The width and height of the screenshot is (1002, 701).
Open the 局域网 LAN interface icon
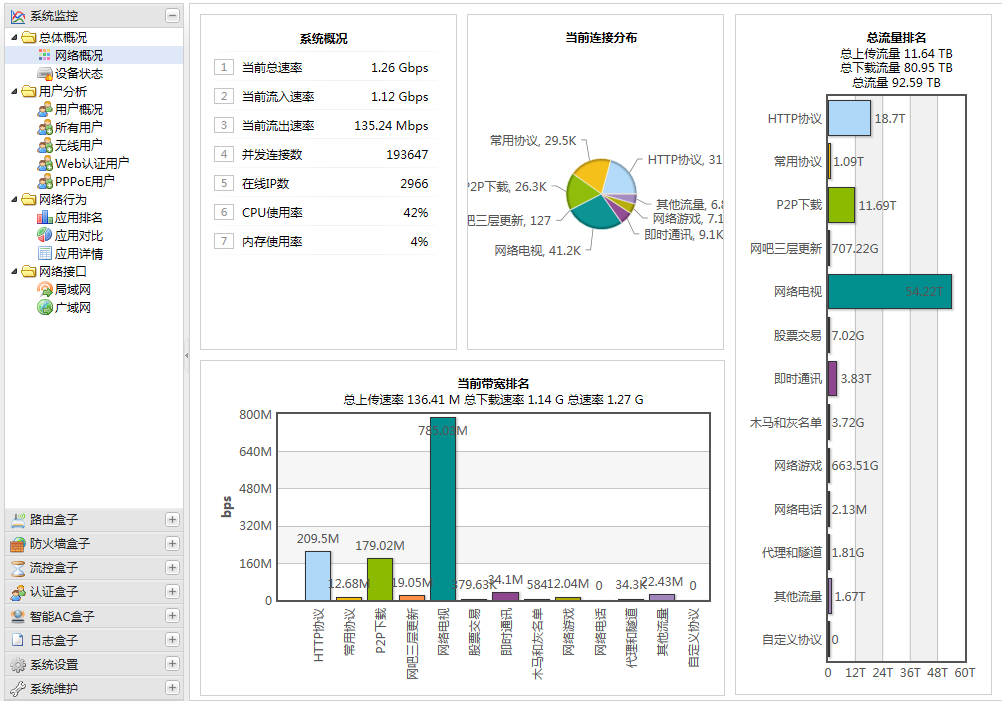(45, 290)
